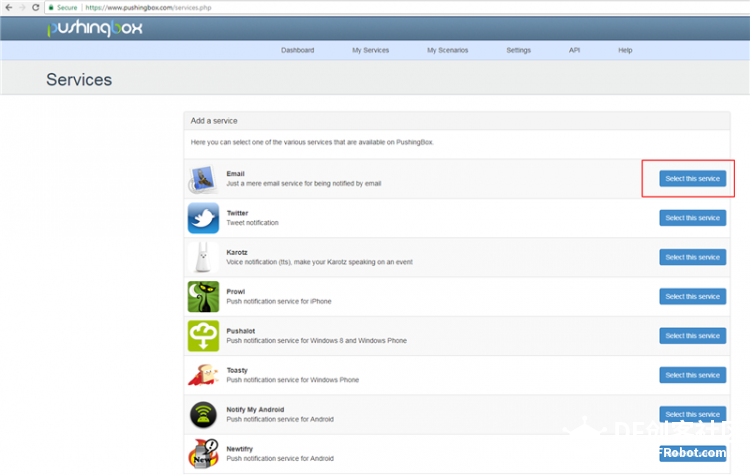Select this service for Email
The image size is (750, 475).
point(693,178)
